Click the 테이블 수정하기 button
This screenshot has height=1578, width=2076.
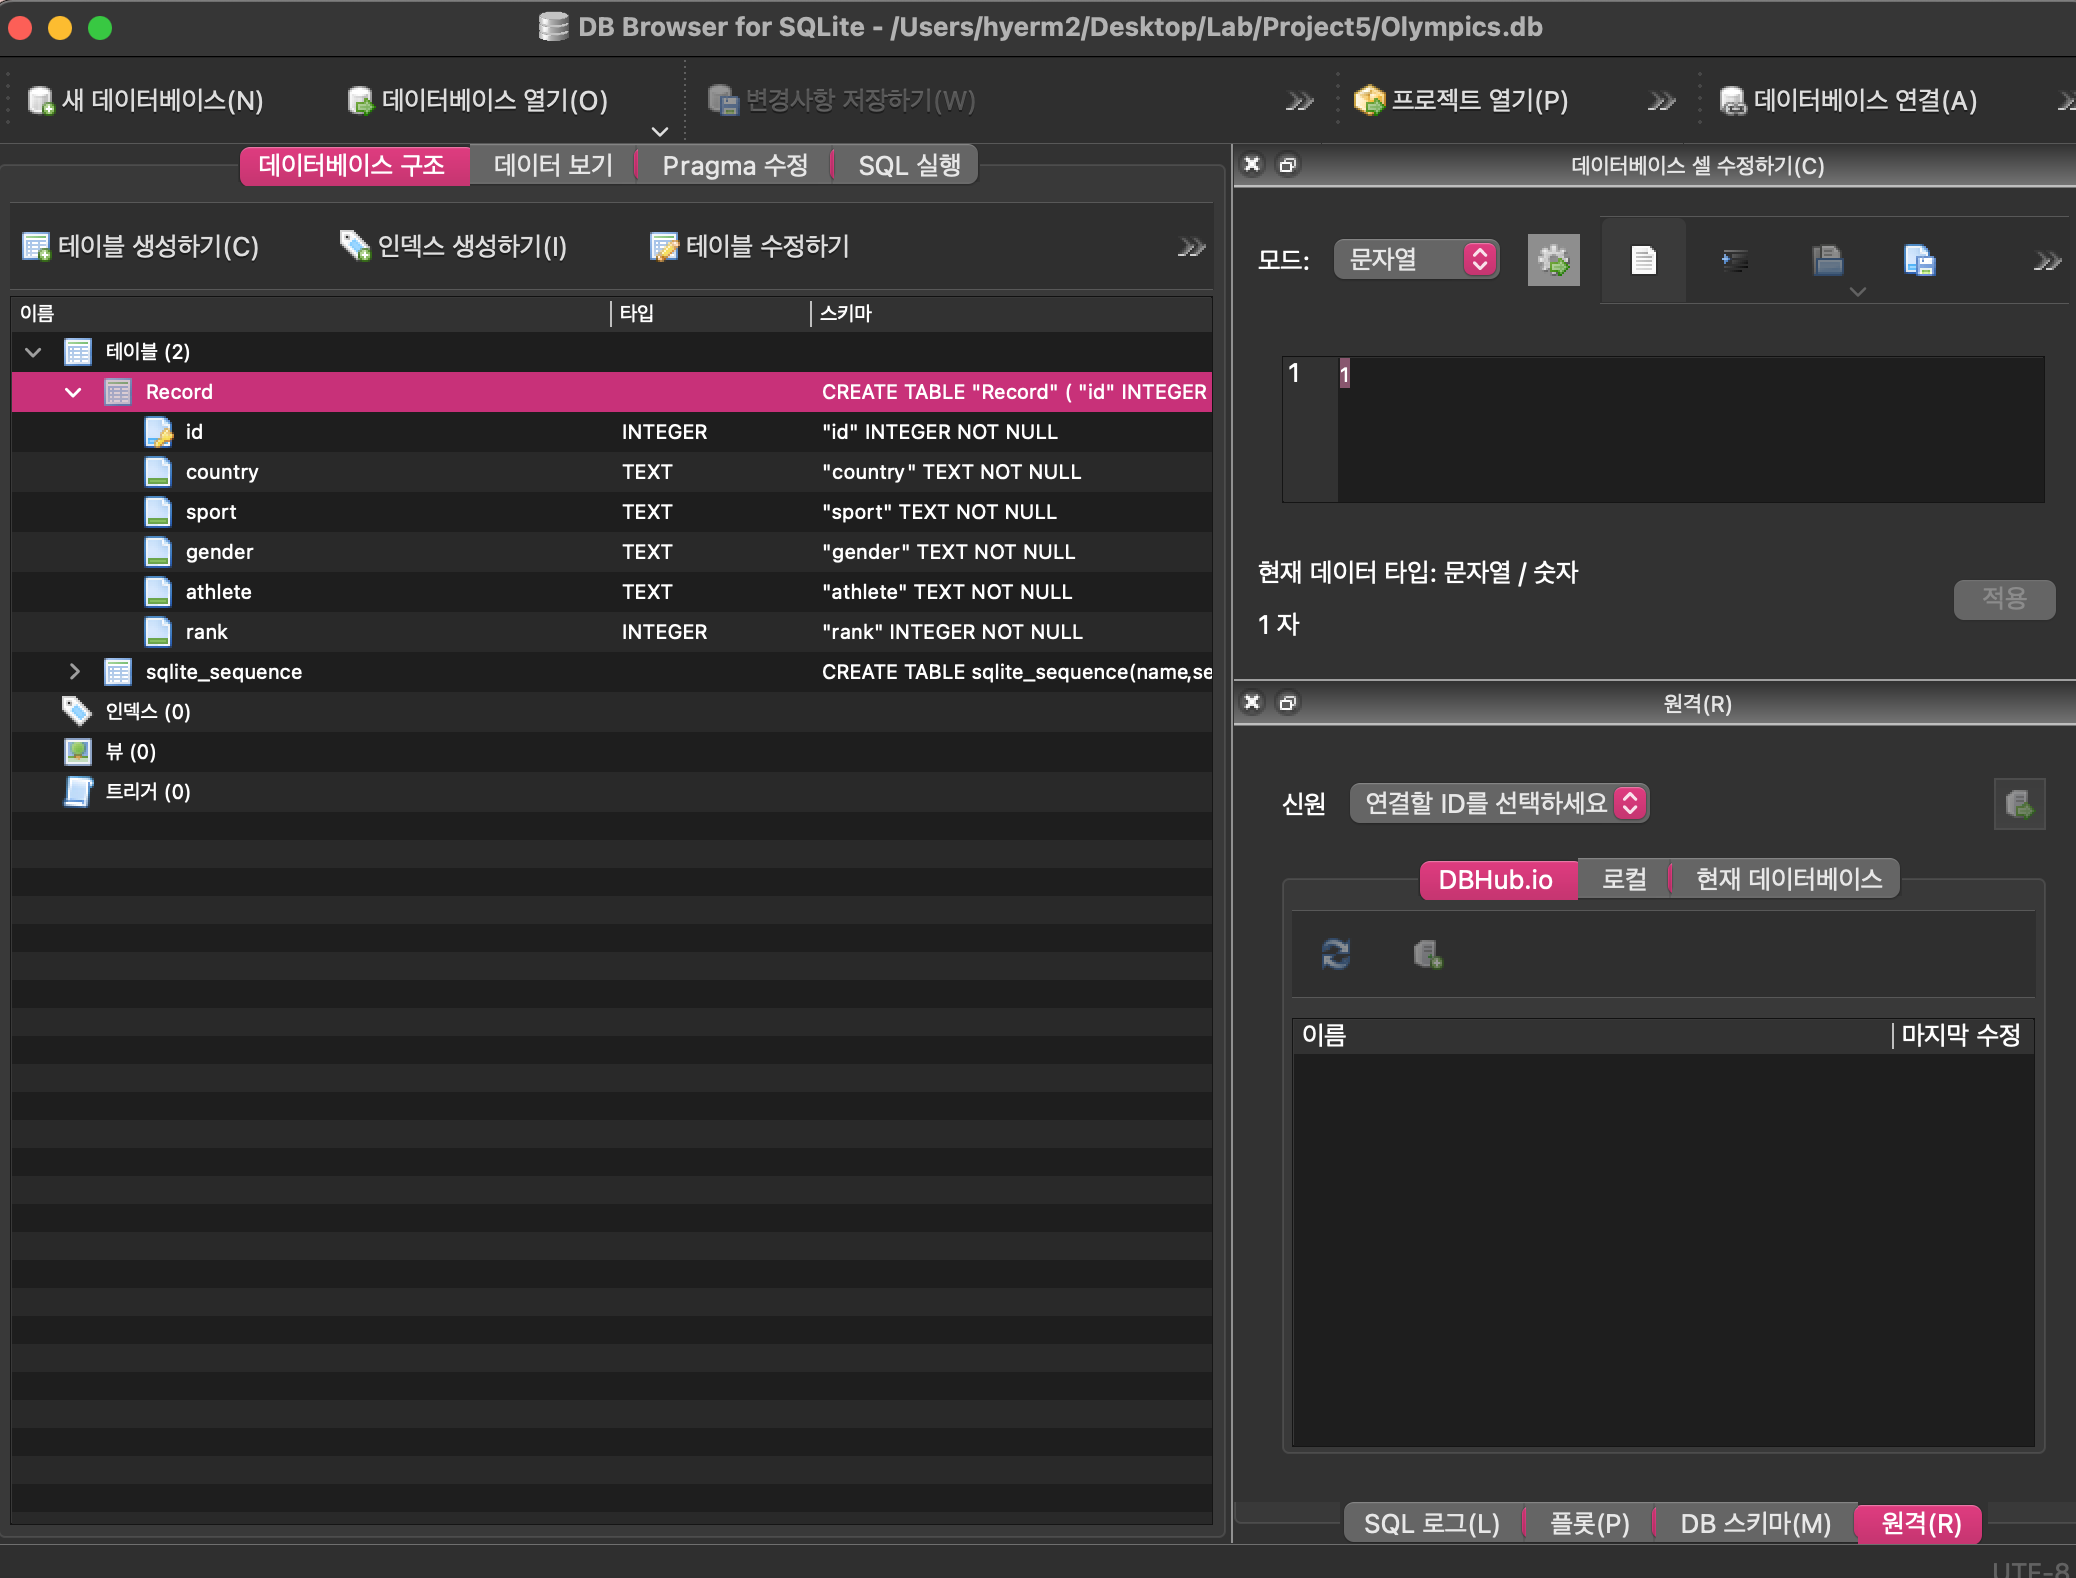[x=750, y=246]
